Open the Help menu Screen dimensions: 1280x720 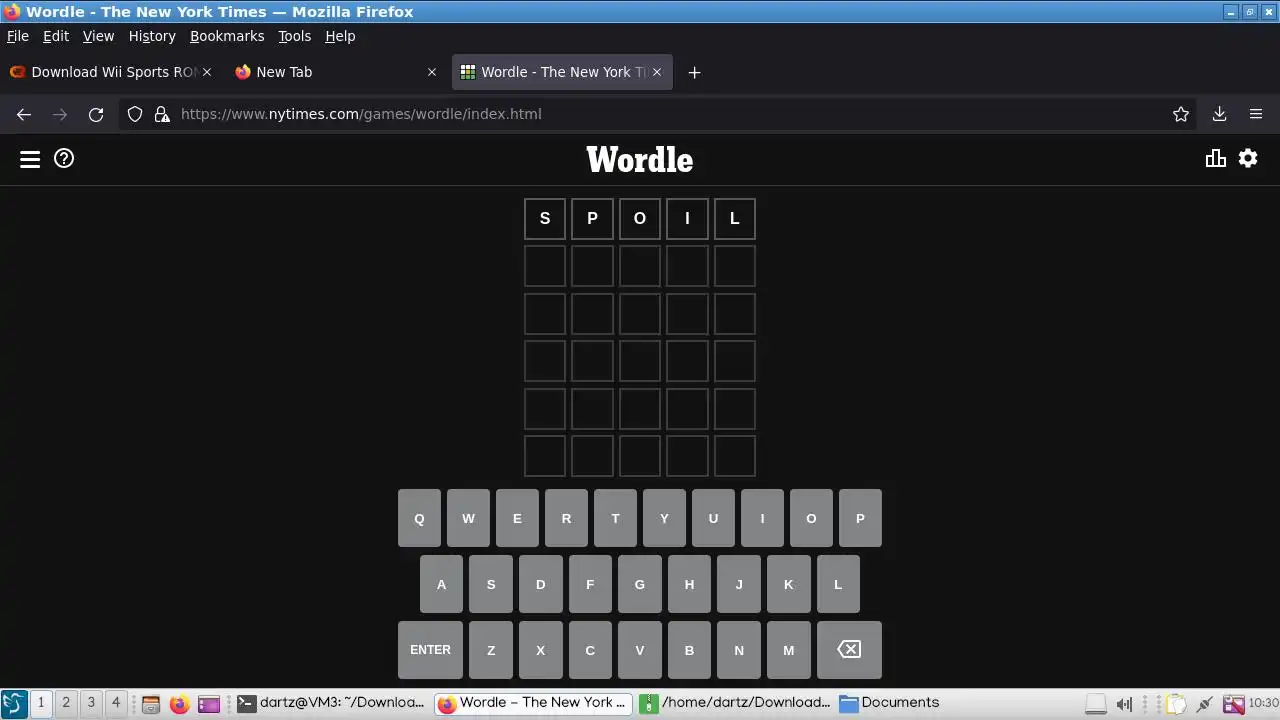tap(340, 36)
